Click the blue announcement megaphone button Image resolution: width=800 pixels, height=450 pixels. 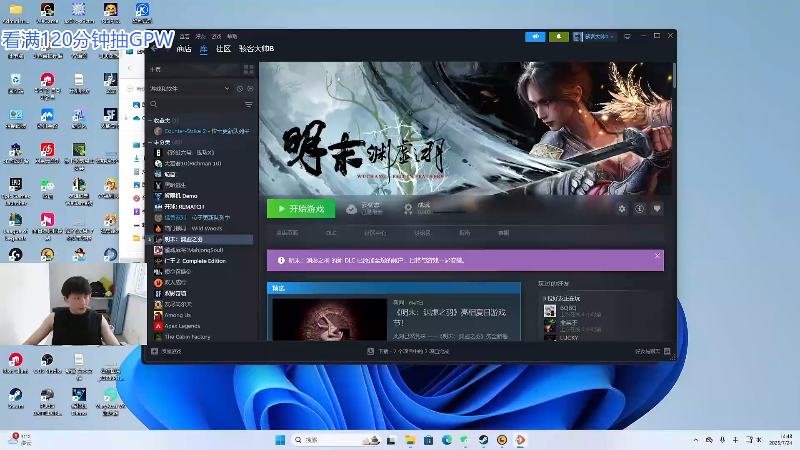click(535, 37)
